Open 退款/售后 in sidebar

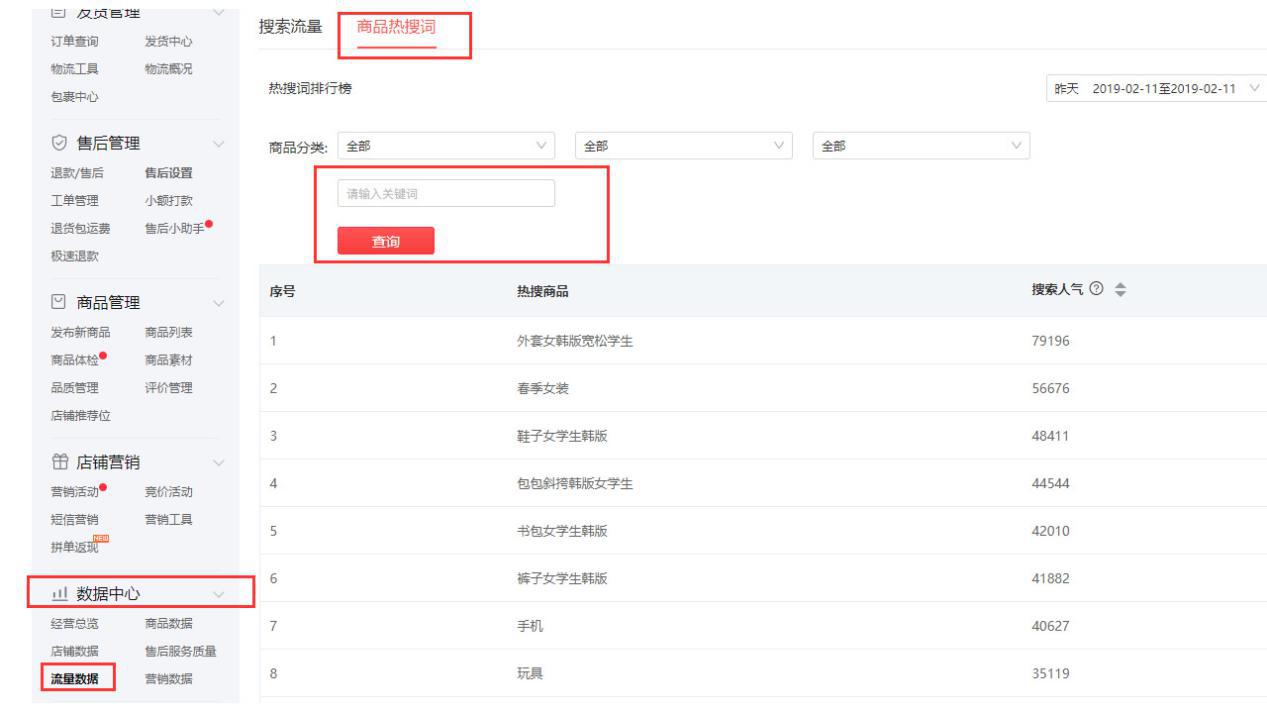(x=74, y=173)
